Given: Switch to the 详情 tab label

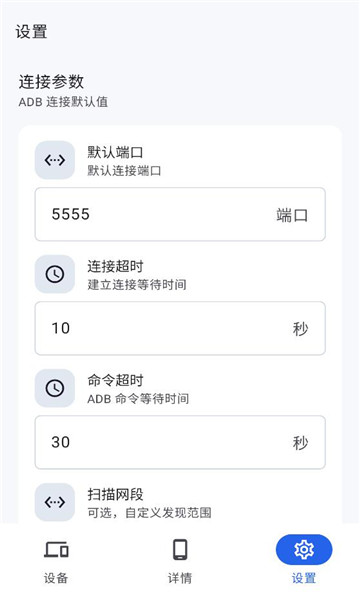Looking at the screenshot, I should pyautogui.click(x=180, y=578).
